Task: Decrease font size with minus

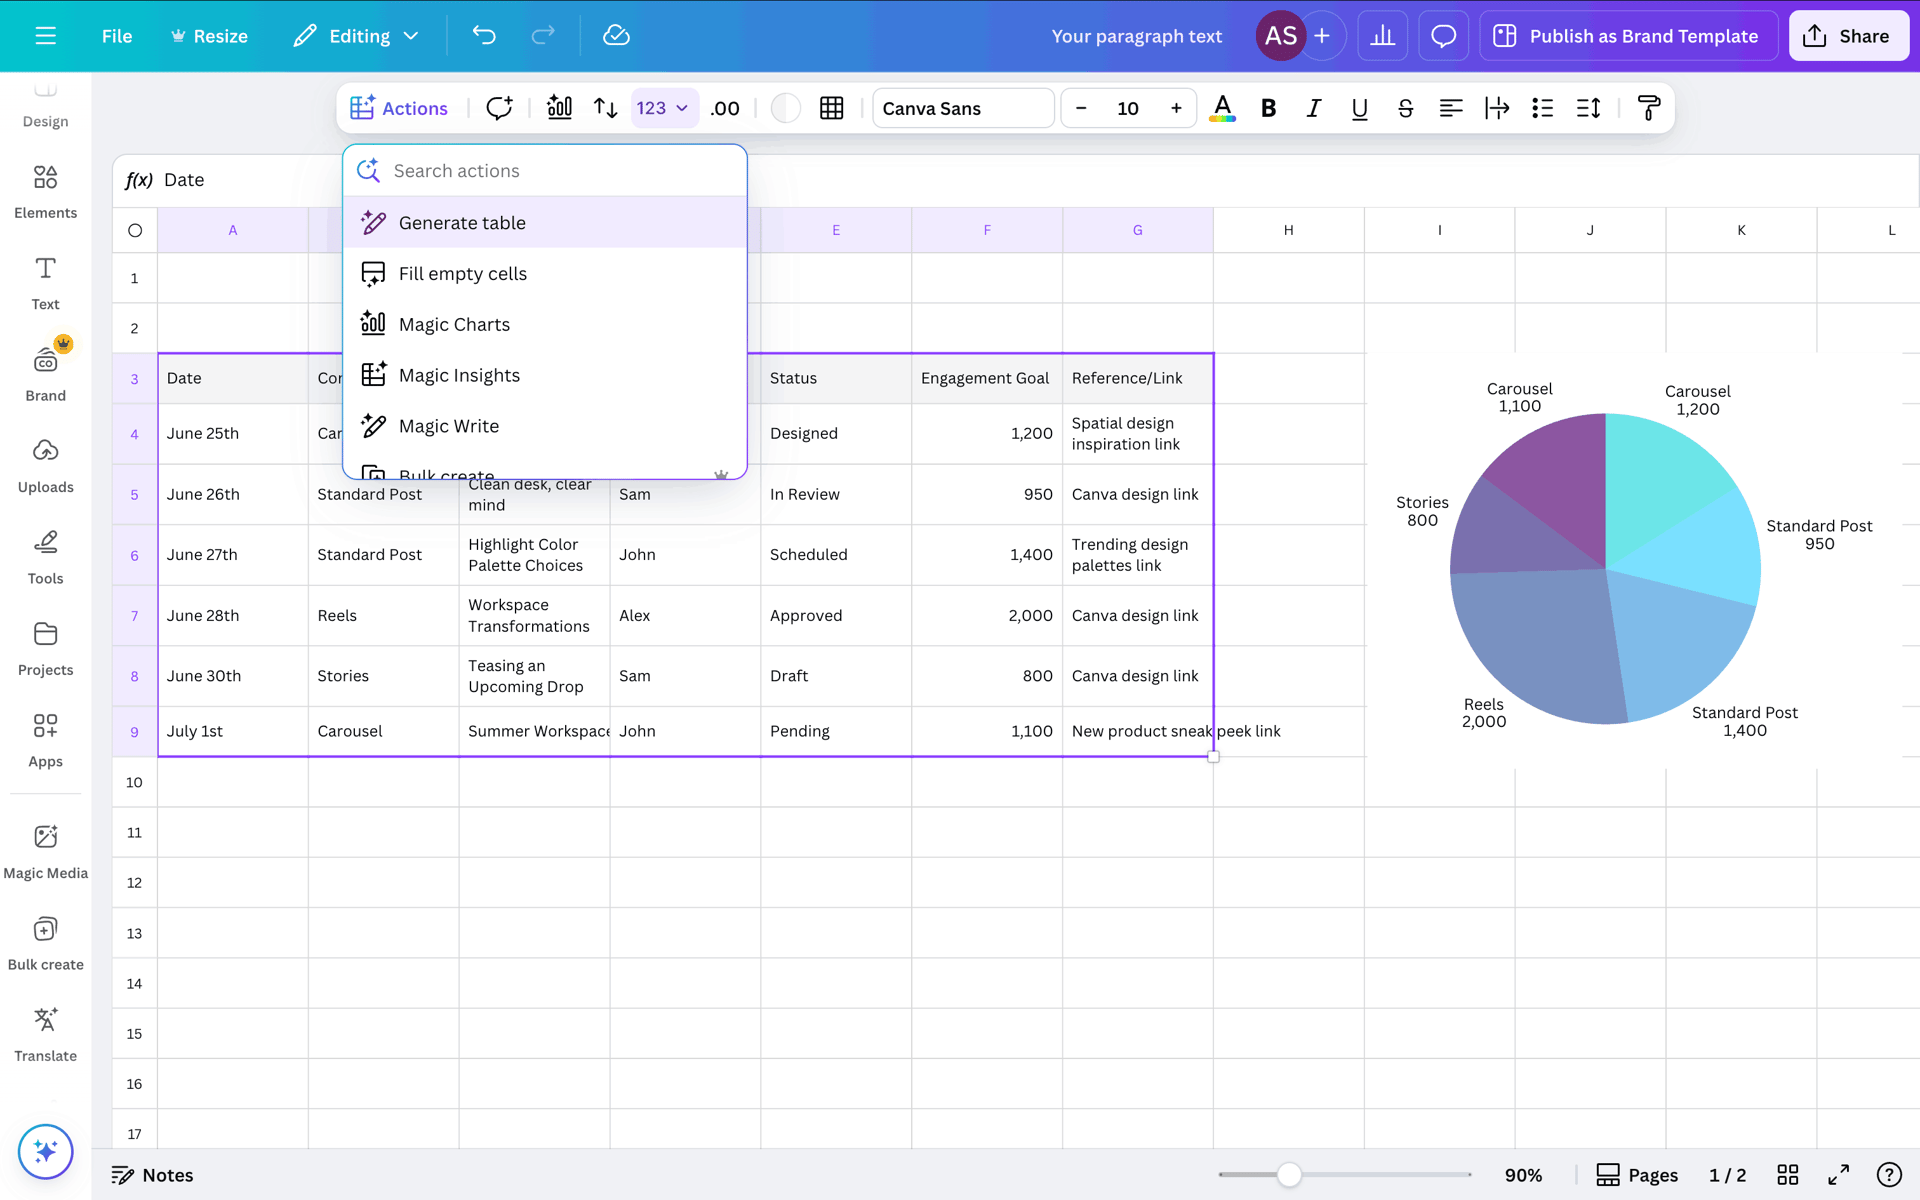Action: 1081,108
